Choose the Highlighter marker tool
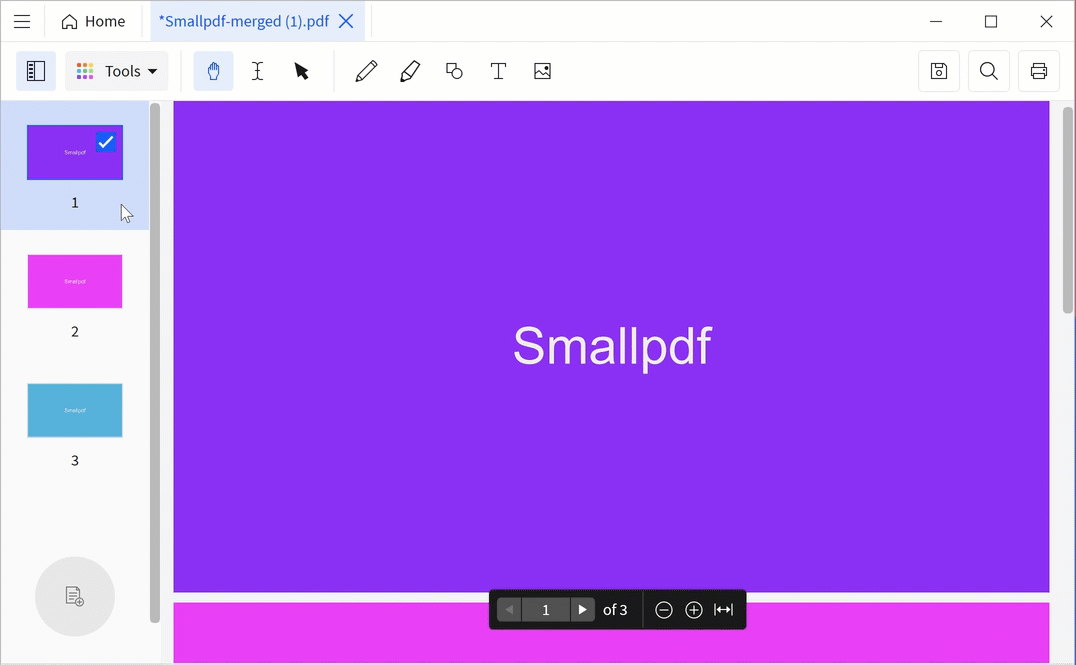The height and width of the screenshot is (665, 1076). coord(410,71)
